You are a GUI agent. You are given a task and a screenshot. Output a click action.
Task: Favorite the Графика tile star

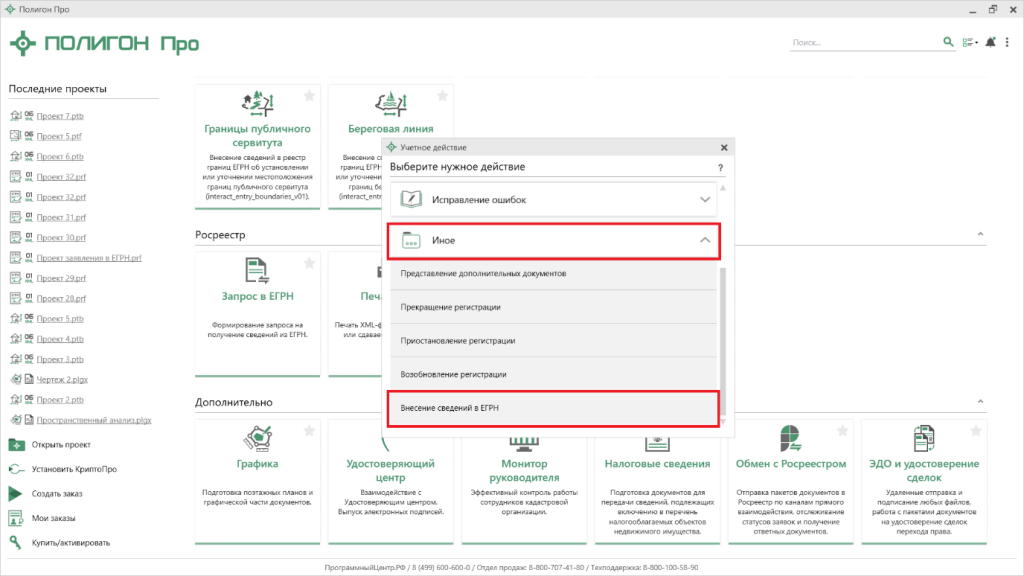coord(309,430)
